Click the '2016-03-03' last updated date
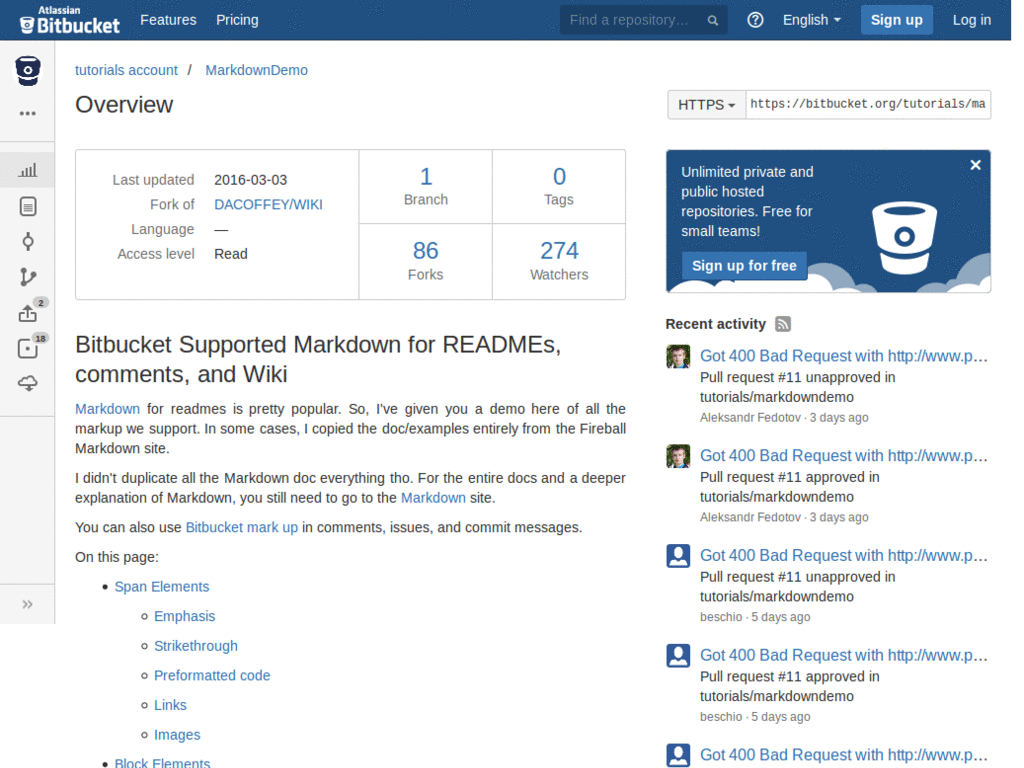The width and height of the screenshot is (1024, 768). [251, 180]
